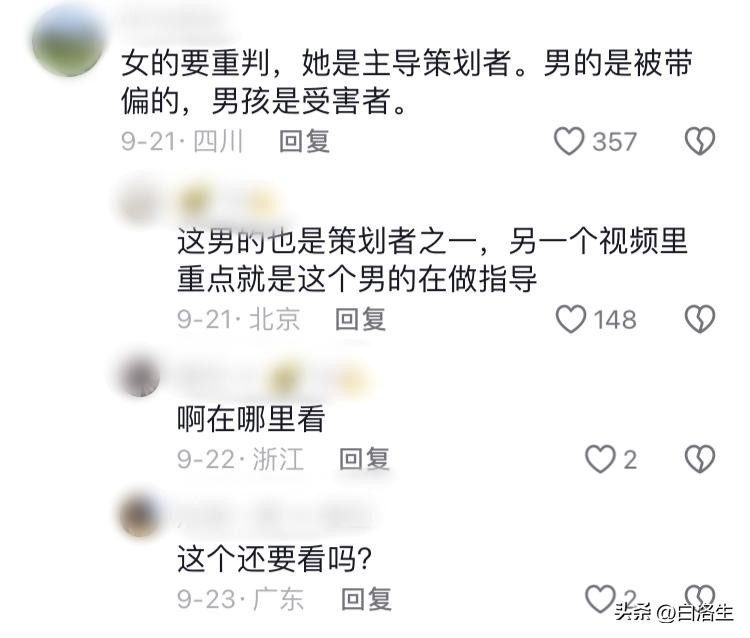Like the Beijing reply with 148 likes
750x638 pixels.
pos(570,319)
